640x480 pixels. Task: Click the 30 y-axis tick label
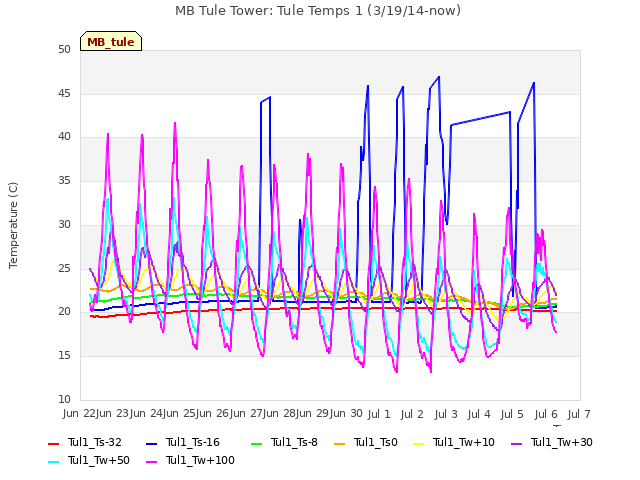[x=64, y=224]
